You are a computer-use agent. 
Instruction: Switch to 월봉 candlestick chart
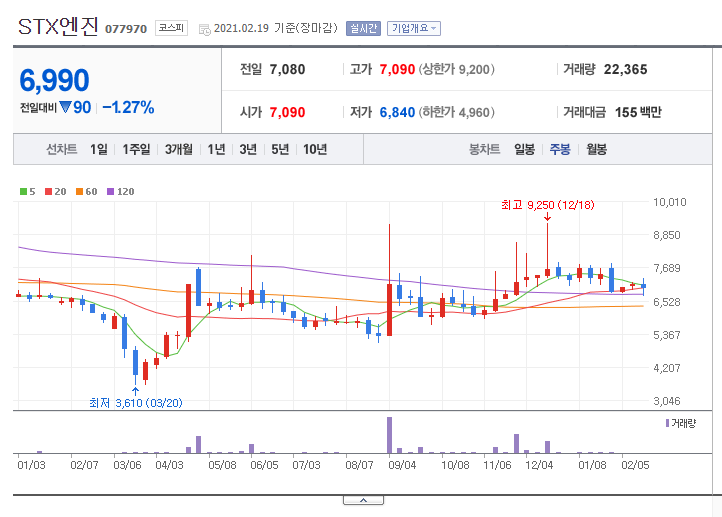pyautogui.click(x=596, y=149)
